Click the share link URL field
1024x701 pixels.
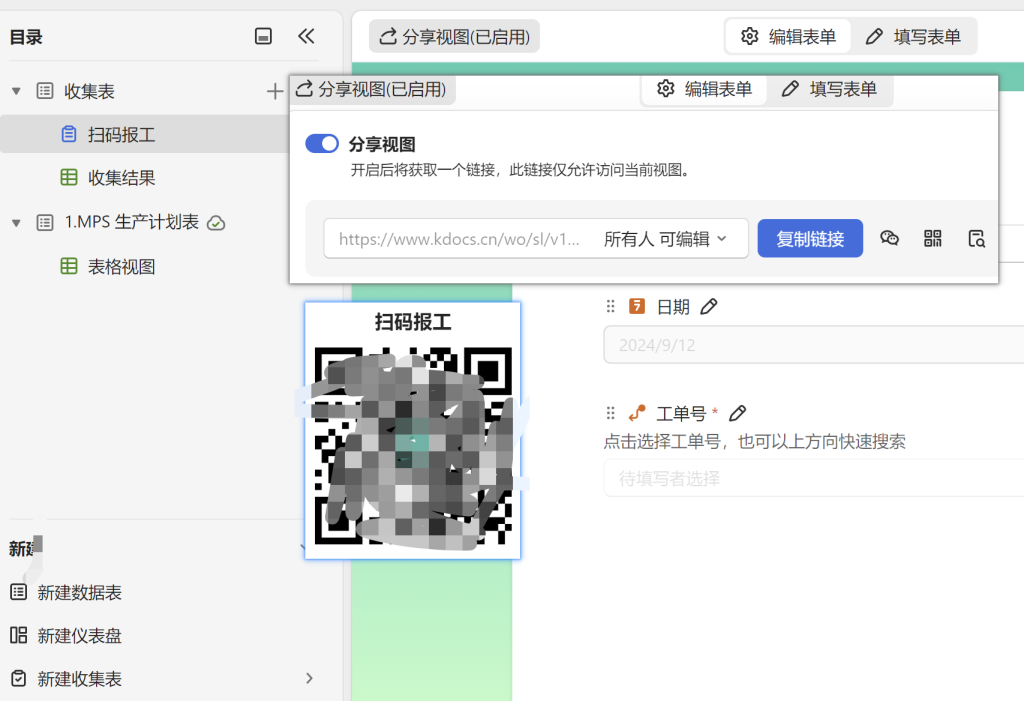[458, 239]
